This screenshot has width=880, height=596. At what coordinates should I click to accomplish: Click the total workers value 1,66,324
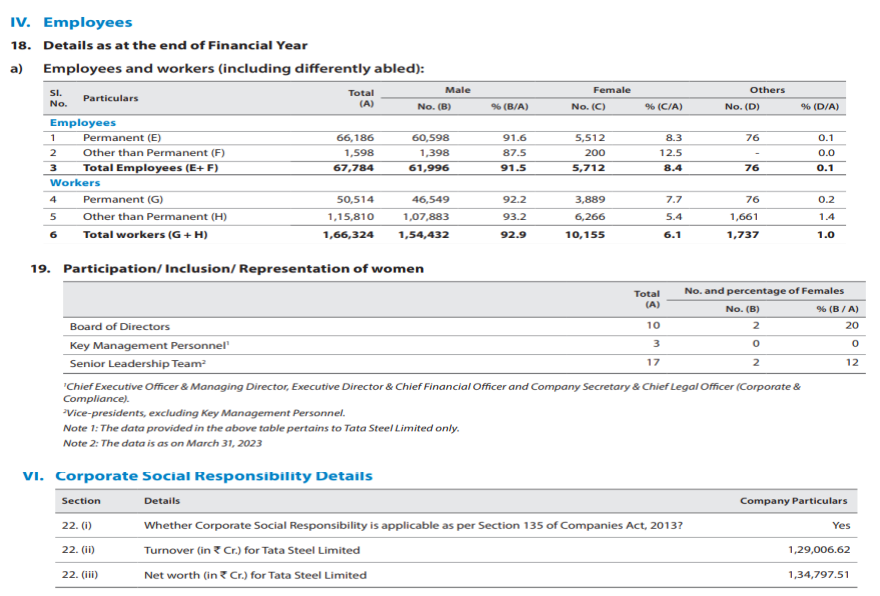coord(349,235)
